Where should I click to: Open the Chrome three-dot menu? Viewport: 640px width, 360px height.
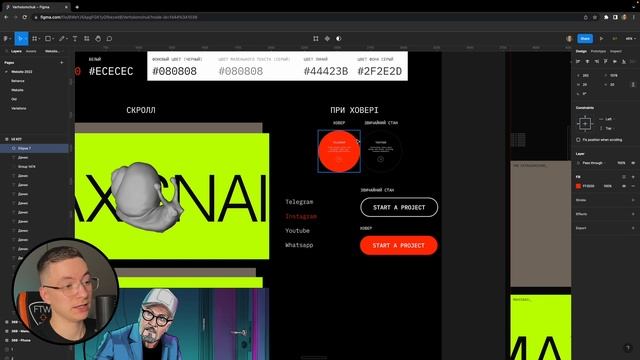point(634,17)
